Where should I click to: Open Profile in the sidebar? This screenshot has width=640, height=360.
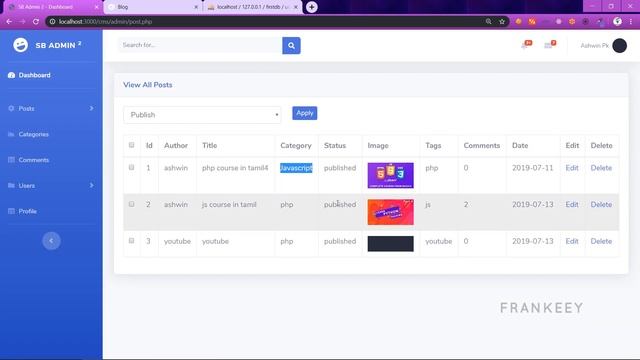click(23, 211)
